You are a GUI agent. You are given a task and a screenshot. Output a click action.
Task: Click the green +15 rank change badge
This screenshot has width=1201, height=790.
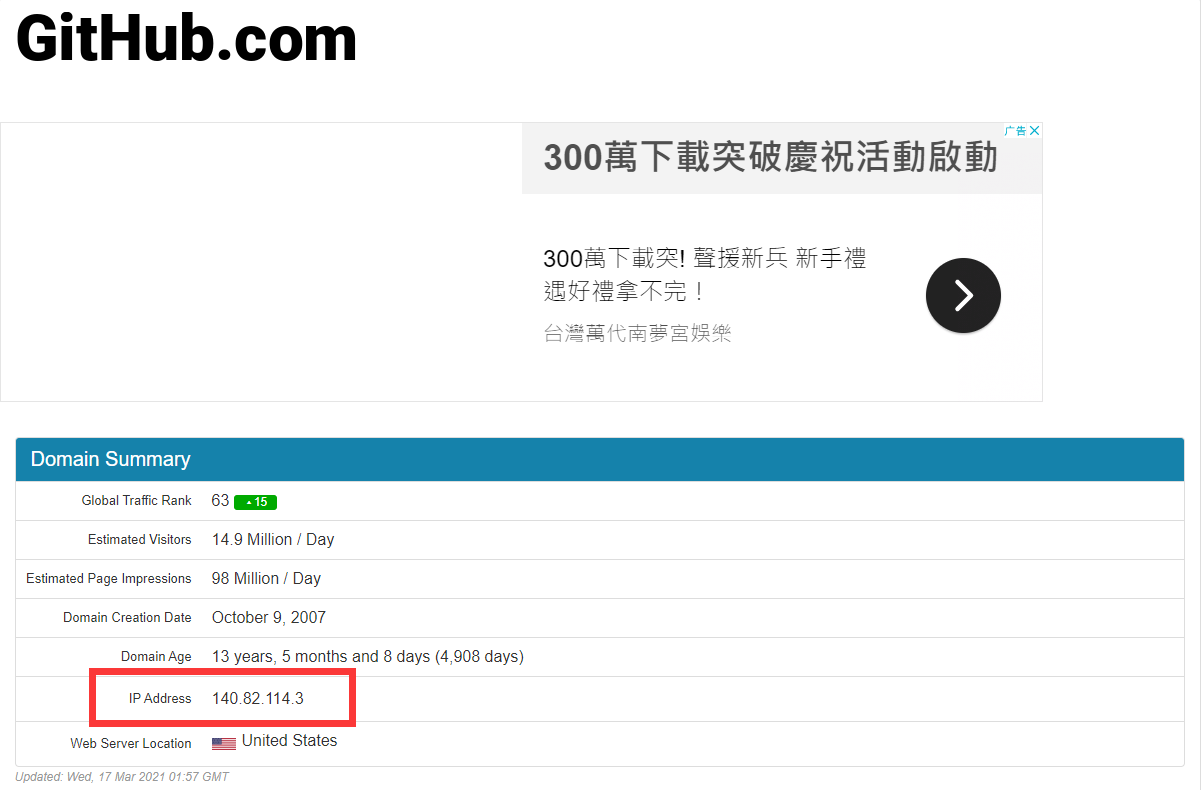point(255,502)
